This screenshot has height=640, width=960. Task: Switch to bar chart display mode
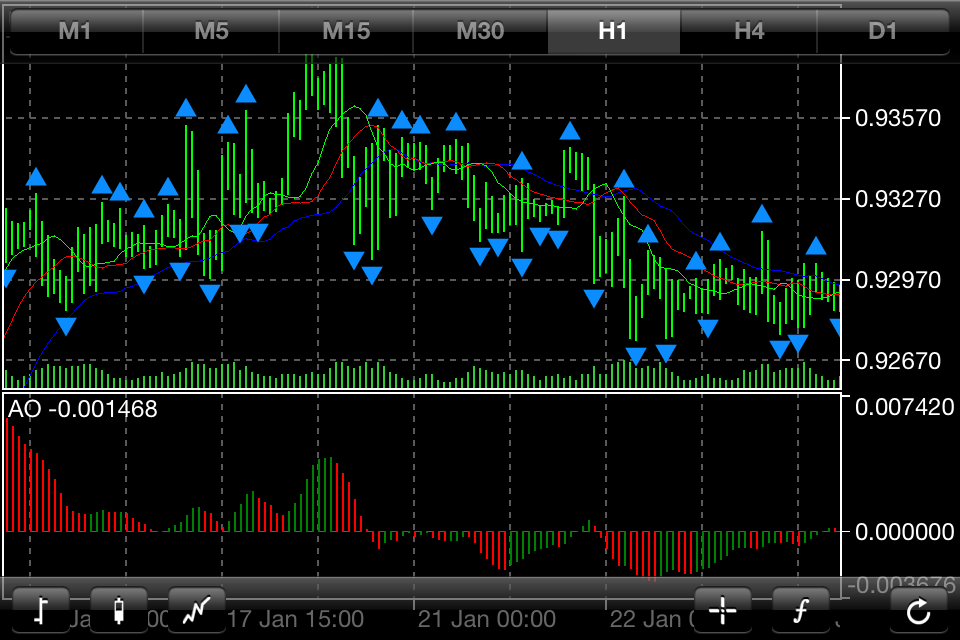click(x=41, y=609)
